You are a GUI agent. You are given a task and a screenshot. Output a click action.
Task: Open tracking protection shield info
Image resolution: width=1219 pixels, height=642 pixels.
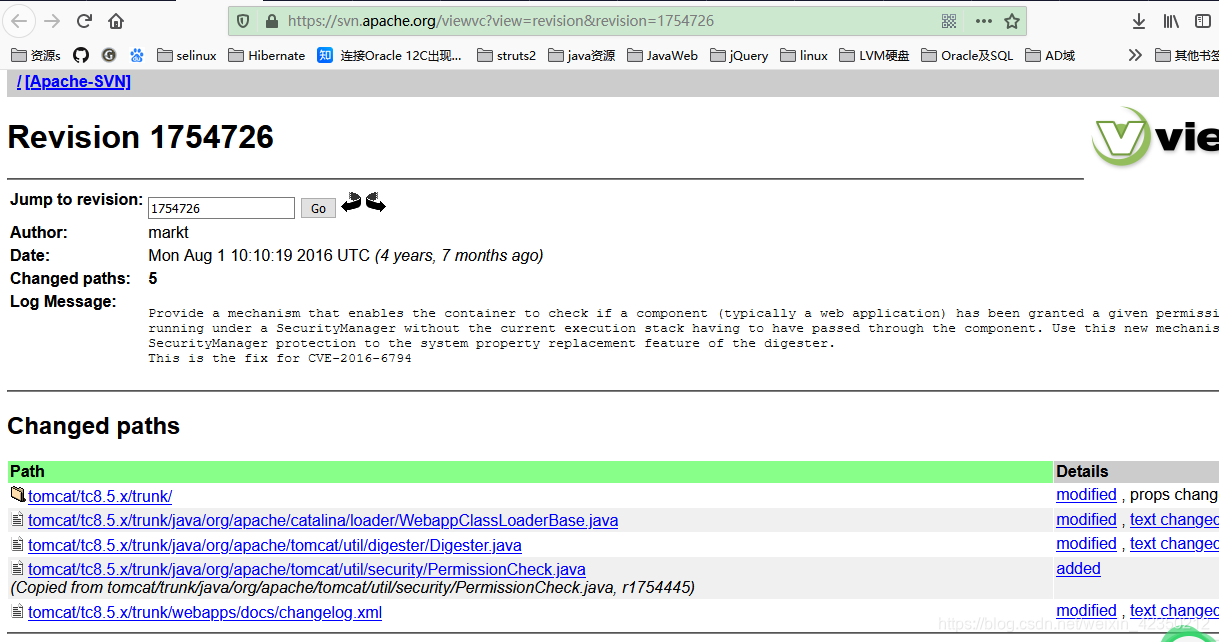coord(244,21)
